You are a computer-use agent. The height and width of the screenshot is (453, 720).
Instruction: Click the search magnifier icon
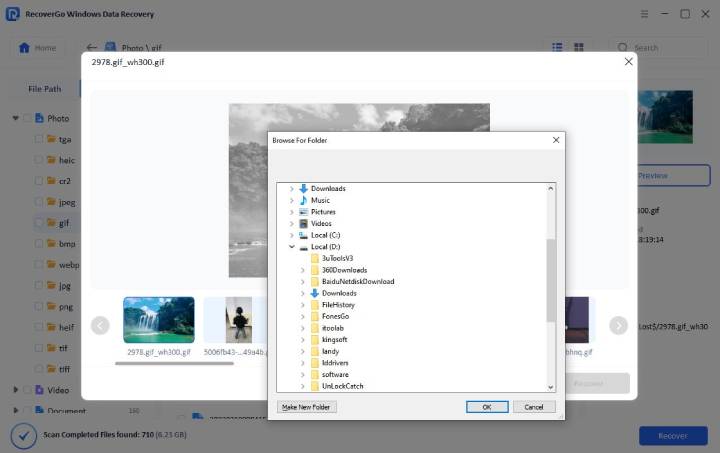pos(622,47)
